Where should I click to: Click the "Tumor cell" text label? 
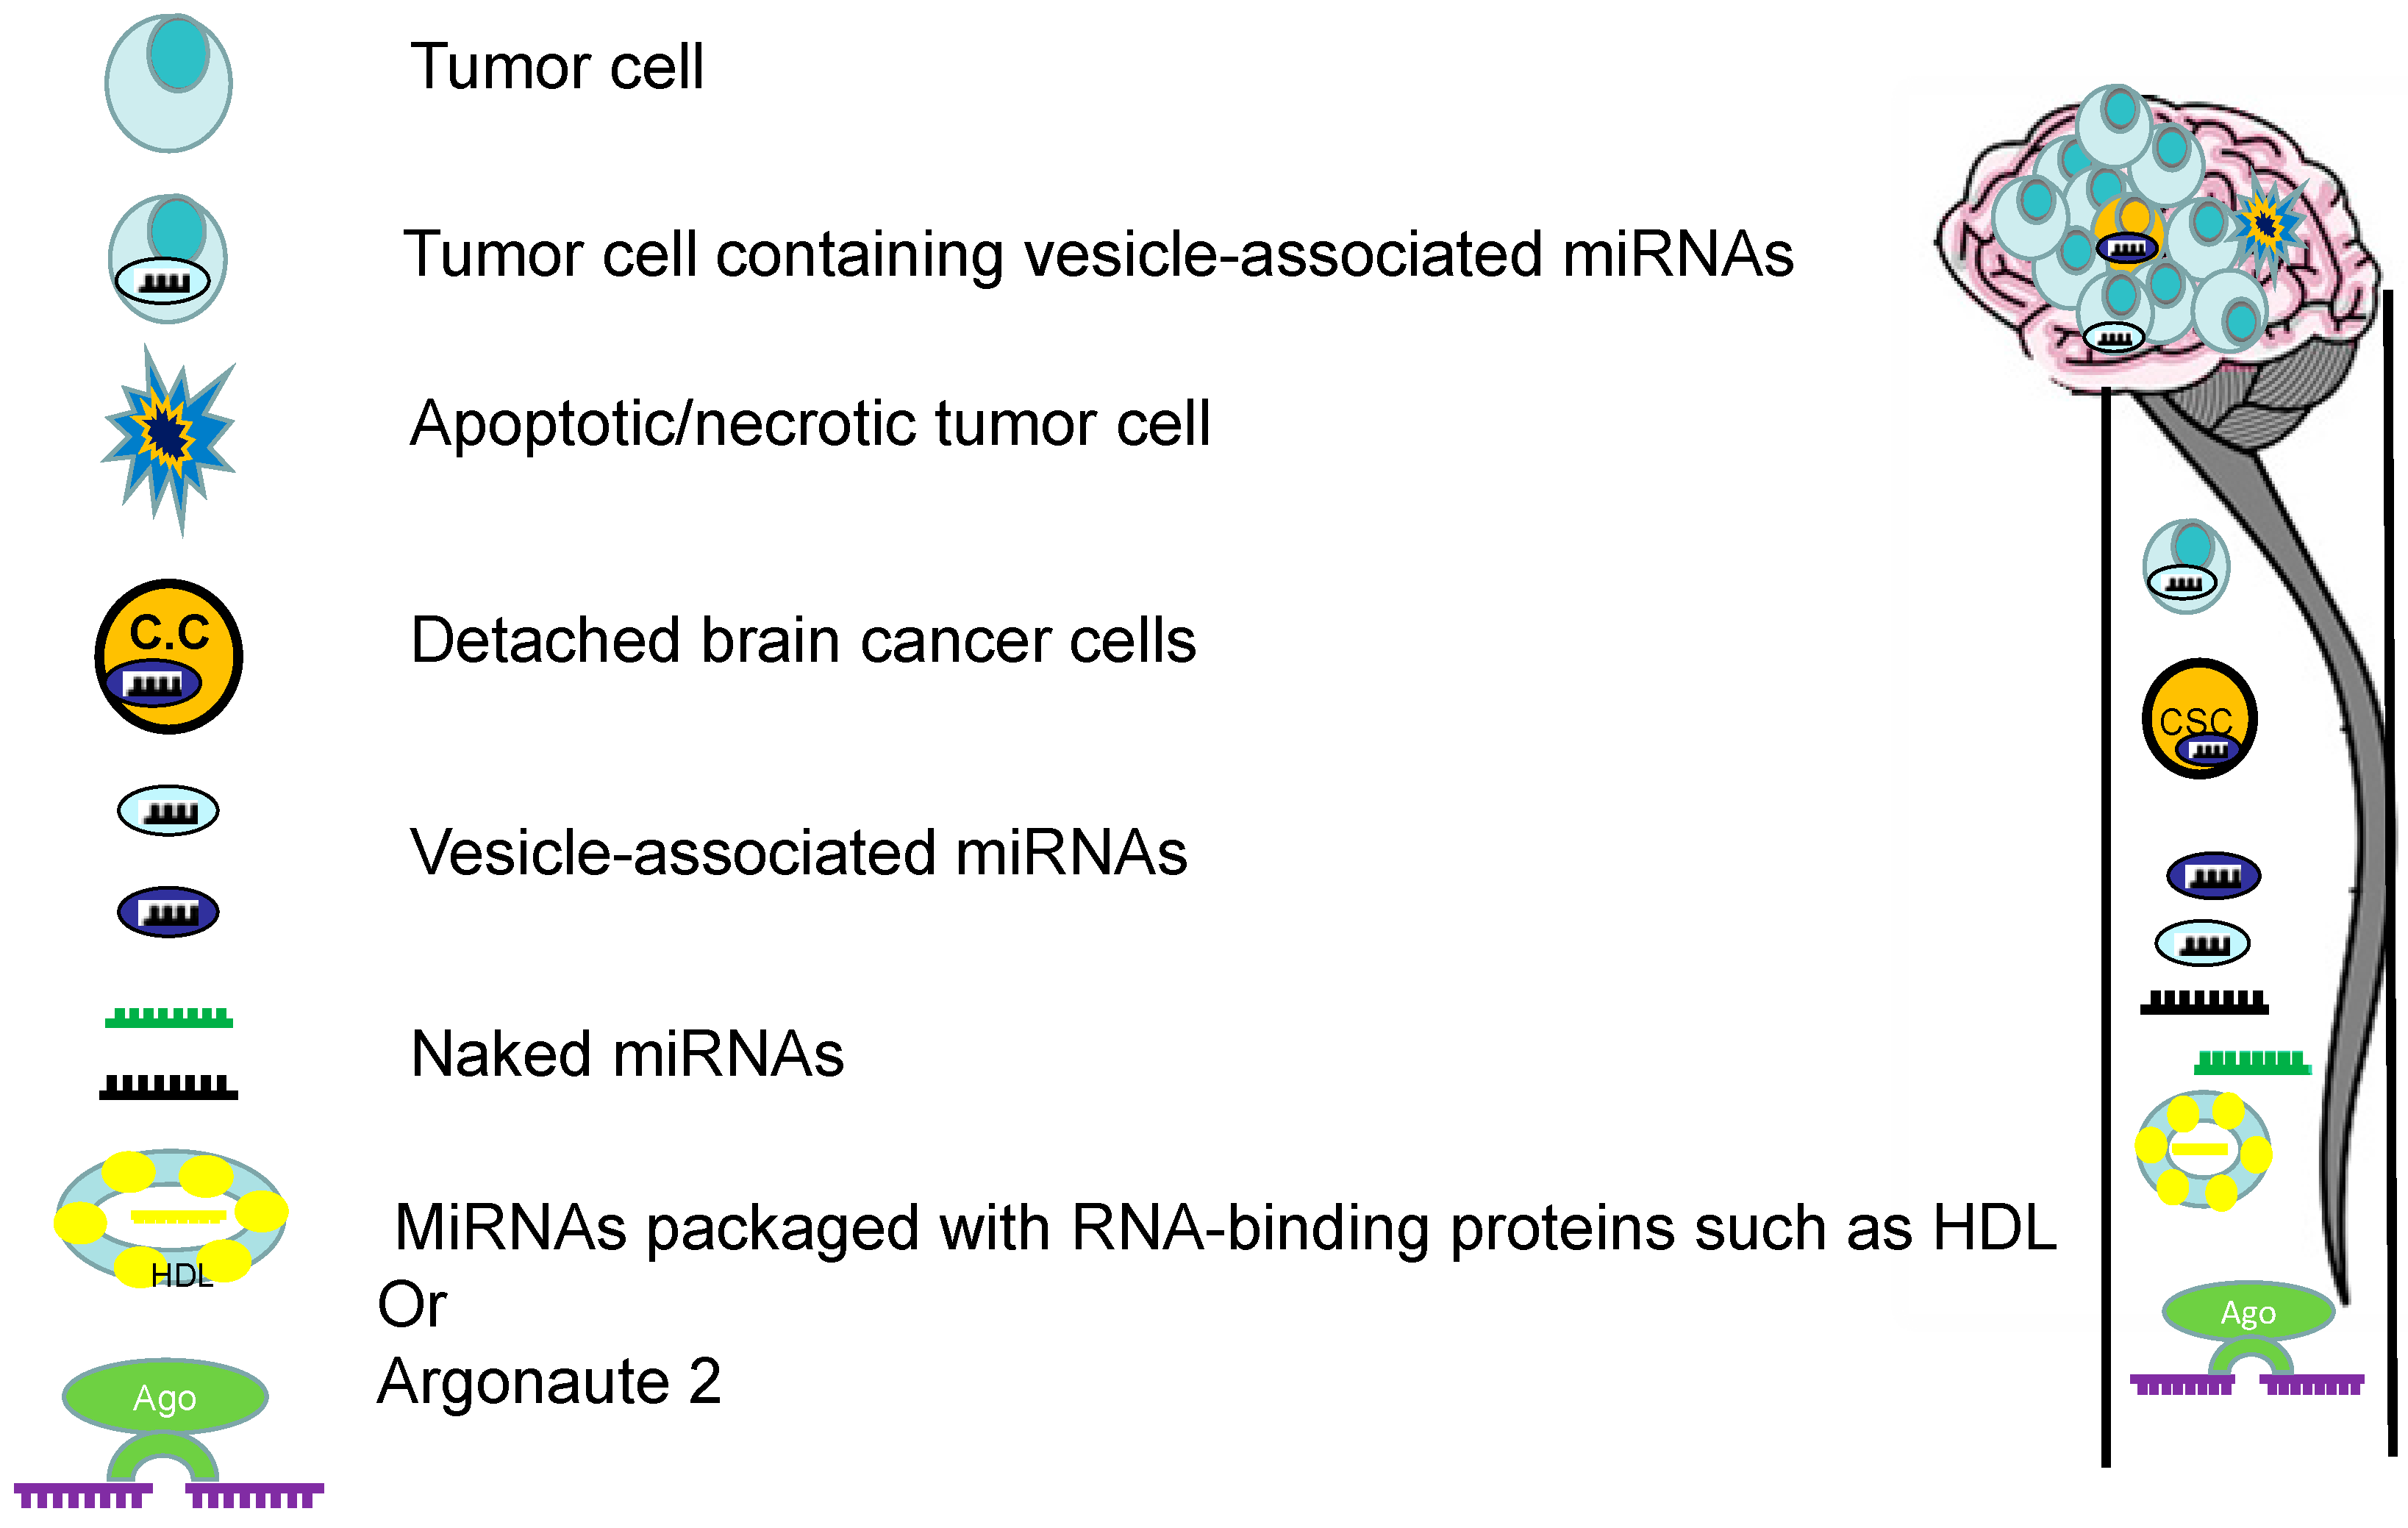coord(557,67)
